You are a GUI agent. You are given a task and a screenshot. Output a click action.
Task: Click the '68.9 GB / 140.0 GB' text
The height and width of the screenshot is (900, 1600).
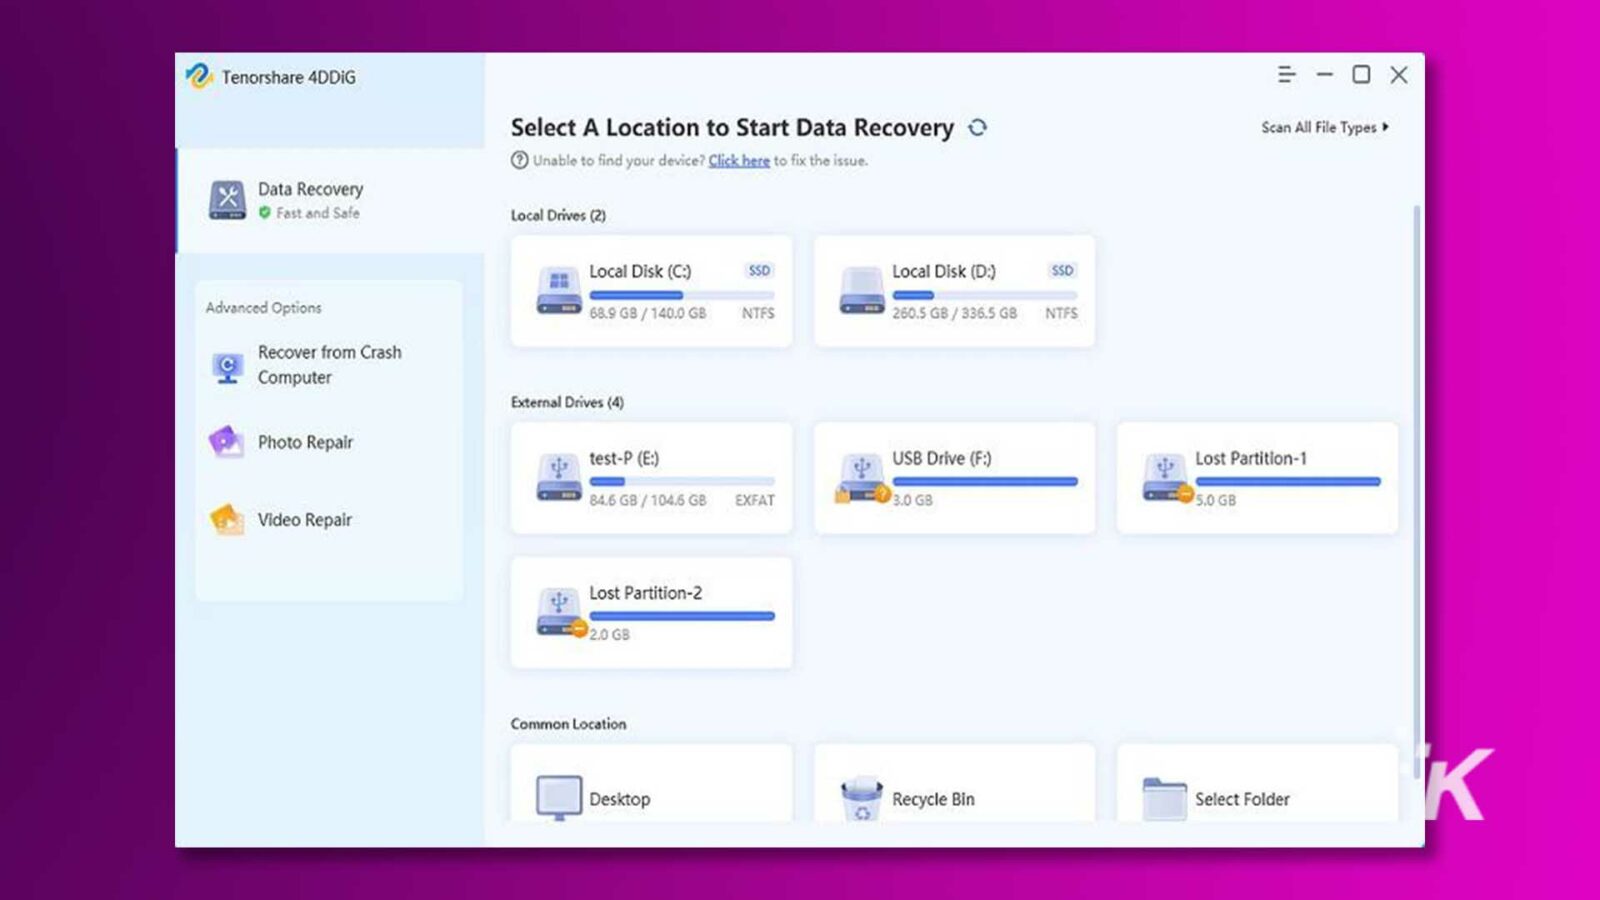tap(648, 313)
